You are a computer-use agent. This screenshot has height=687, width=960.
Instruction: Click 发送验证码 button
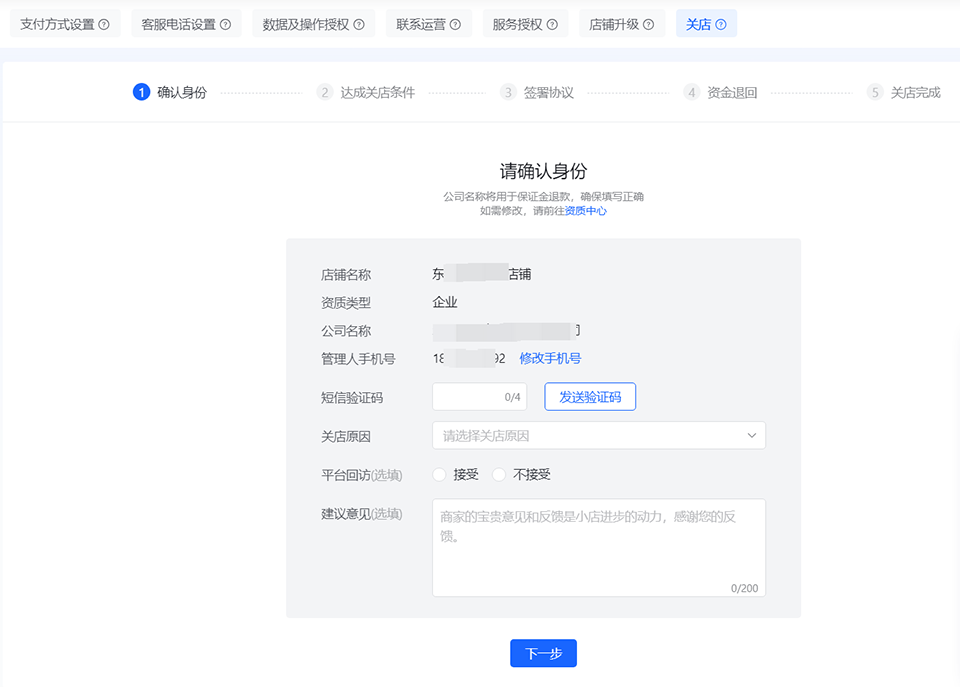(590, 397)
